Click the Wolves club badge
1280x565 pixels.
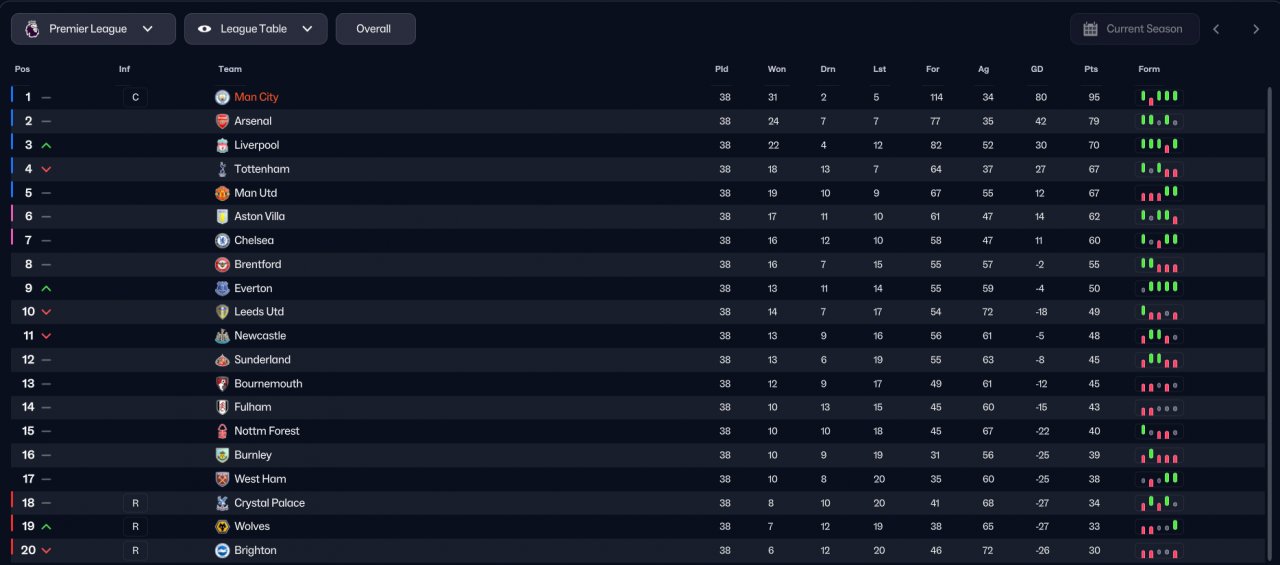coord(222,527)
